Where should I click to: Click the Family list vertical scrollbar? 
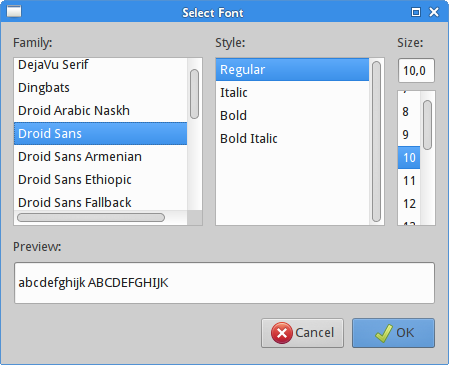195,94
